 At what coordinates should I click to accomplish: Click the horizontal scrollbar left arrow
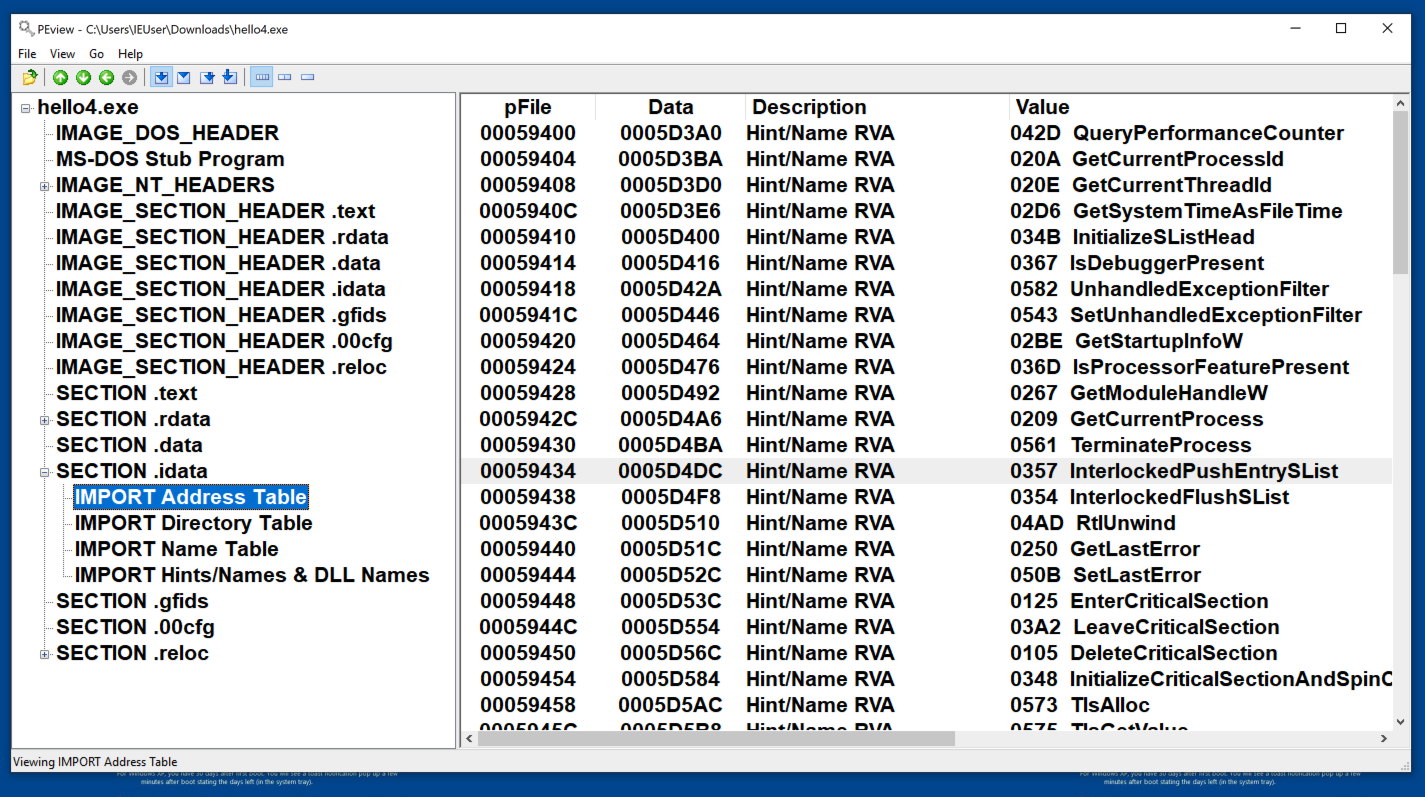(469, 739)
